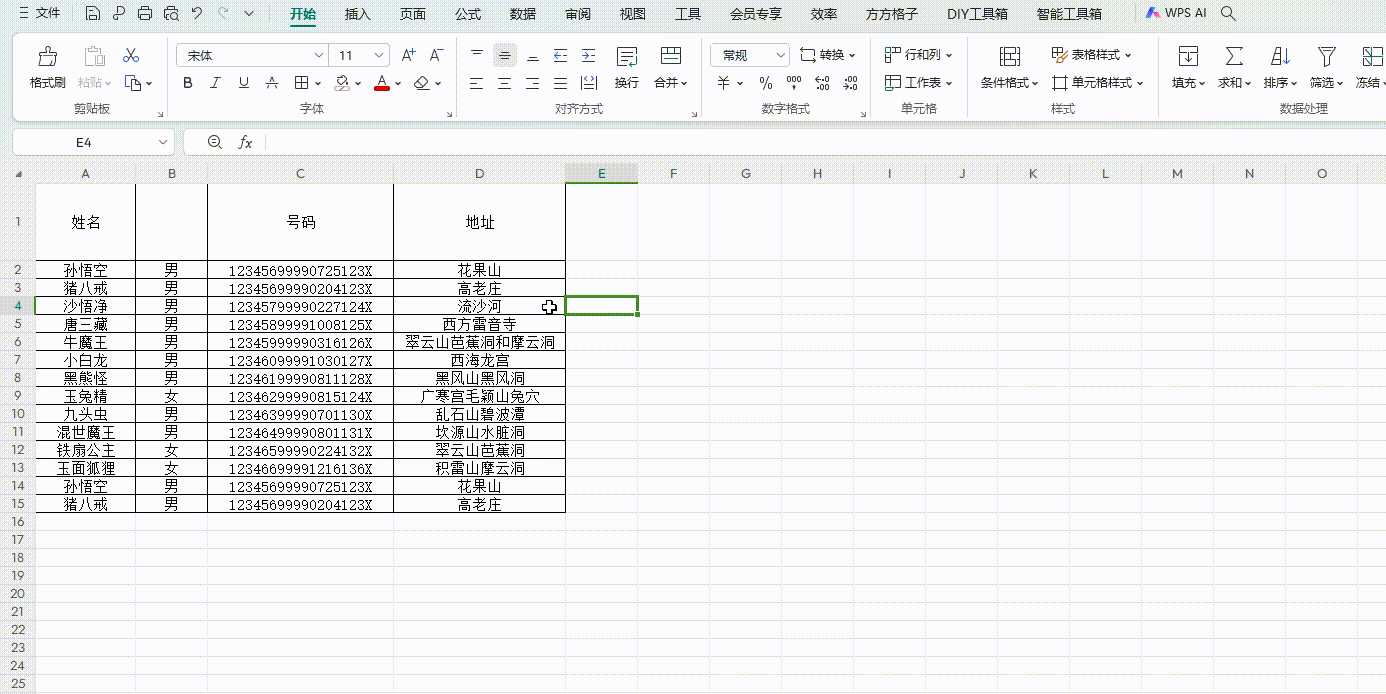Click the zoom magnifier icon in formula bar
Viewport: 1386px width, 694px height.
pyautogui.click(x=214, y=143)
